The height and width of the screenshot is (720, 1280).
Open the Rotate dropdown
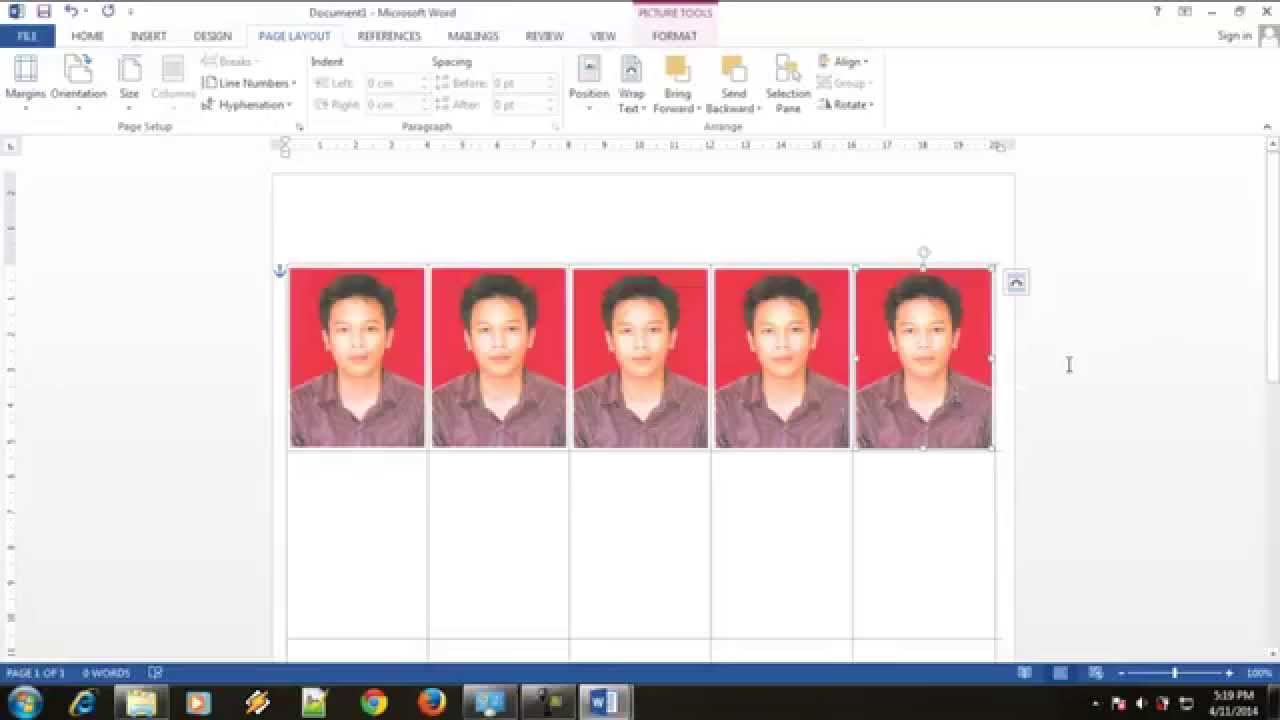tap(846, 104)
